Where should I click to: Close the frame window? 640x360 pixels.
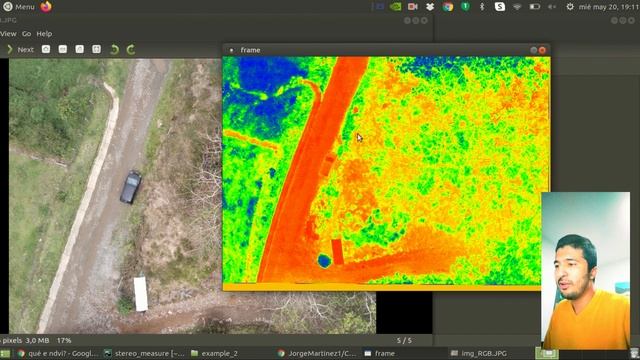pyautogui.click(x=542, y=50)
